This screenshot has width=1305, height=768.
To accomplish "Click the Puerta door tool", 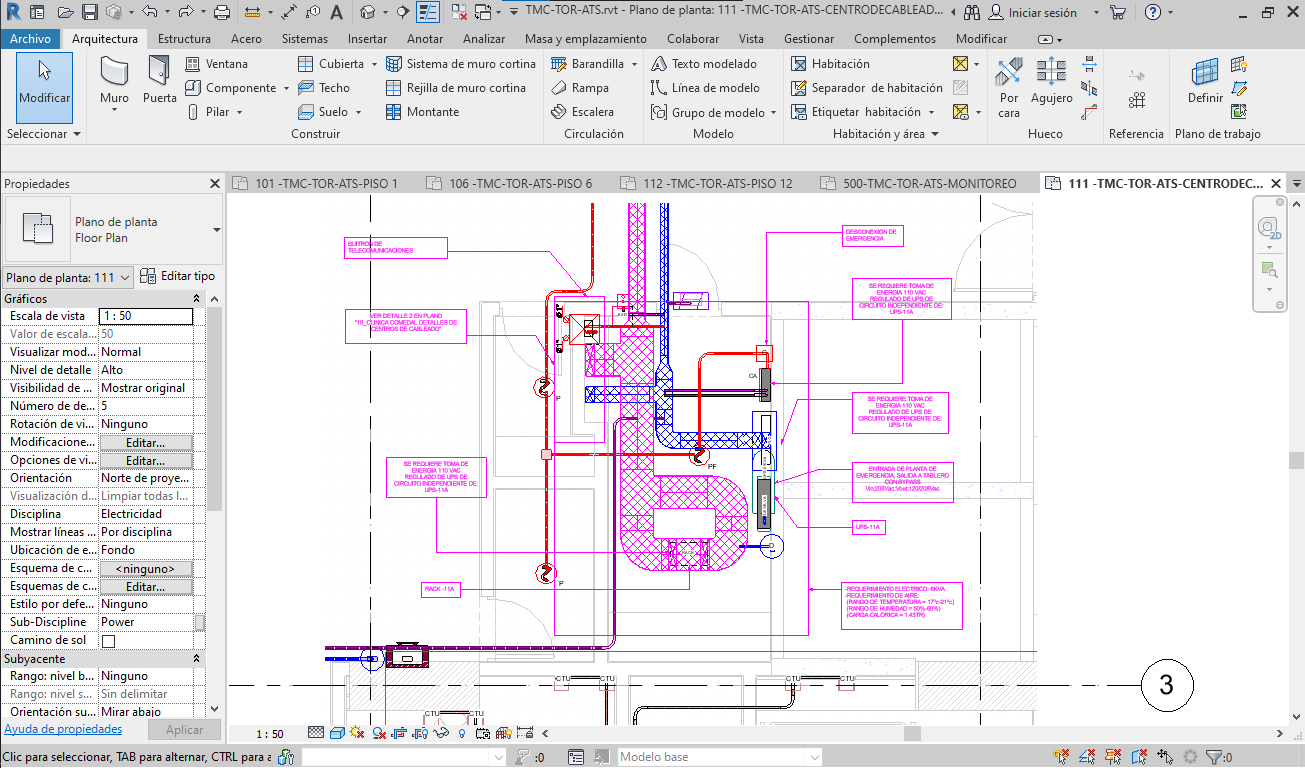I will (159, 80).
